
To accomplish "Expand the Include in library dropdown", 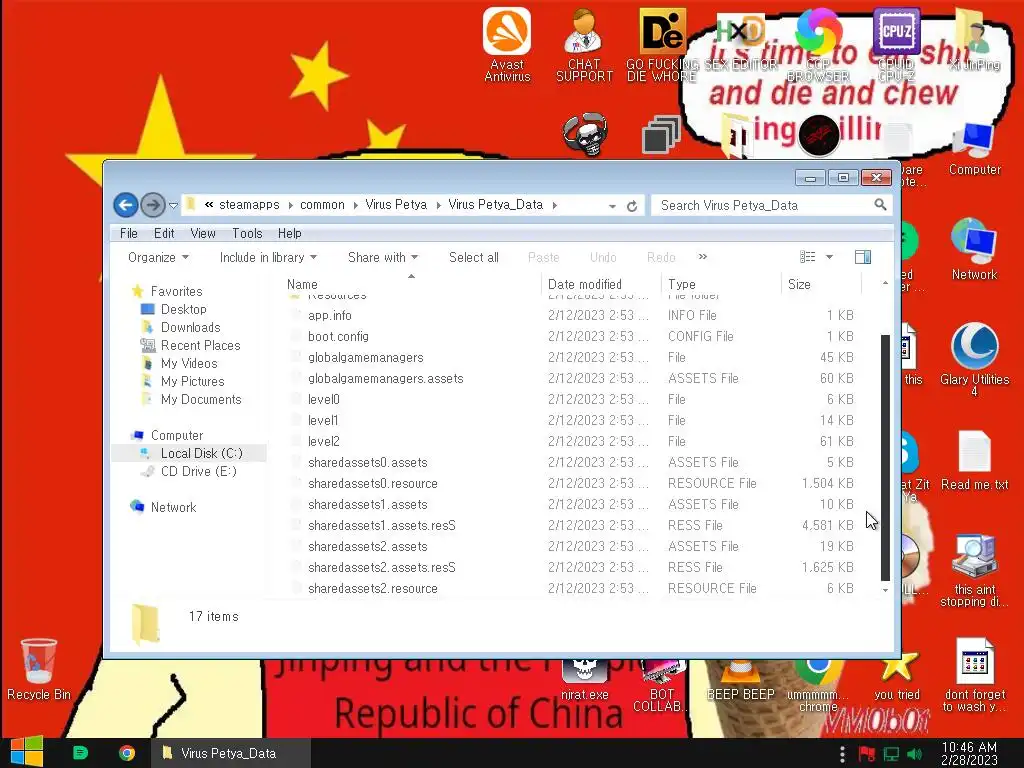I will [268, 257].
